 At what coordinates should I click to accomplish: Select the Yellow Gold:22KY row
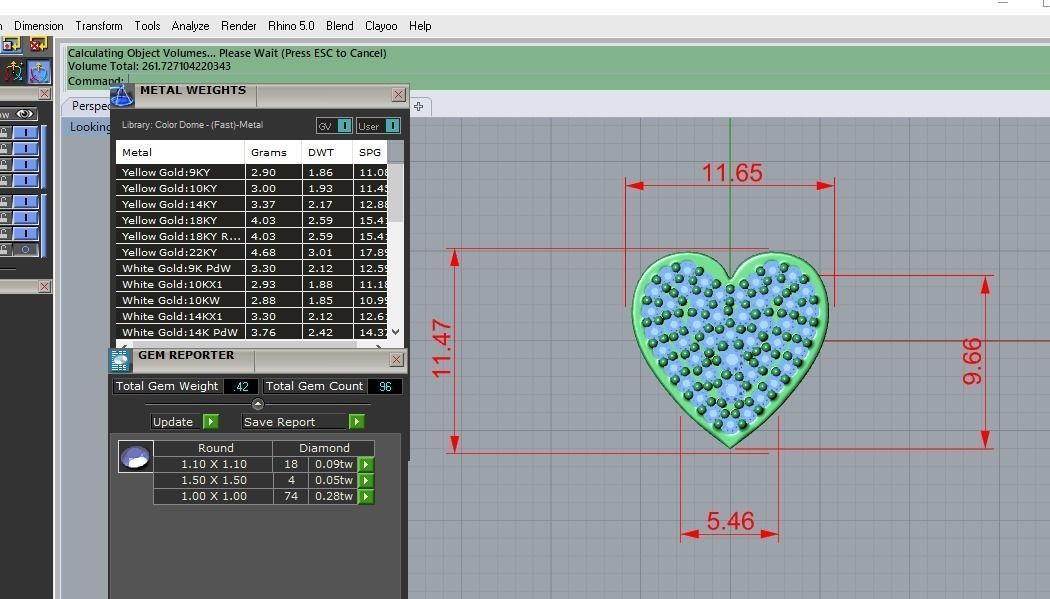(x=252, y=252)
